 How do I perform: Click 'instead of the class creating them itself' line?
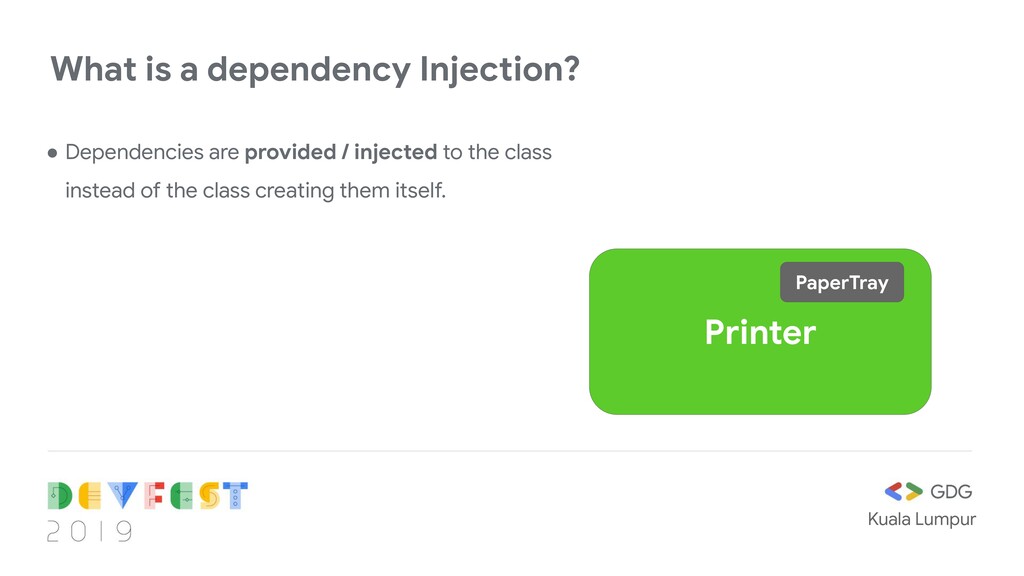tap(255, 191)
